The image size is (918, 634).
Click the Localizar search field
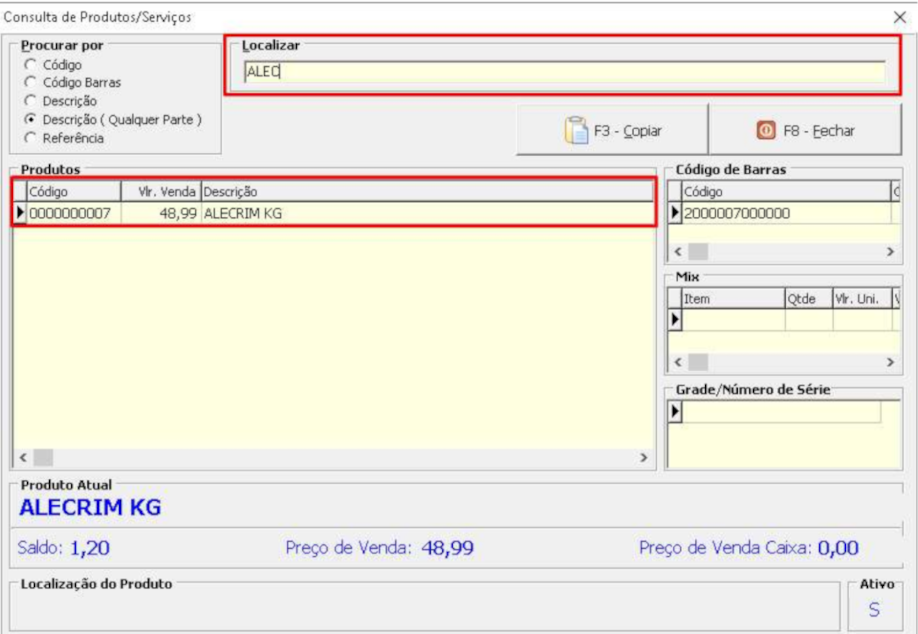point(565,72)
